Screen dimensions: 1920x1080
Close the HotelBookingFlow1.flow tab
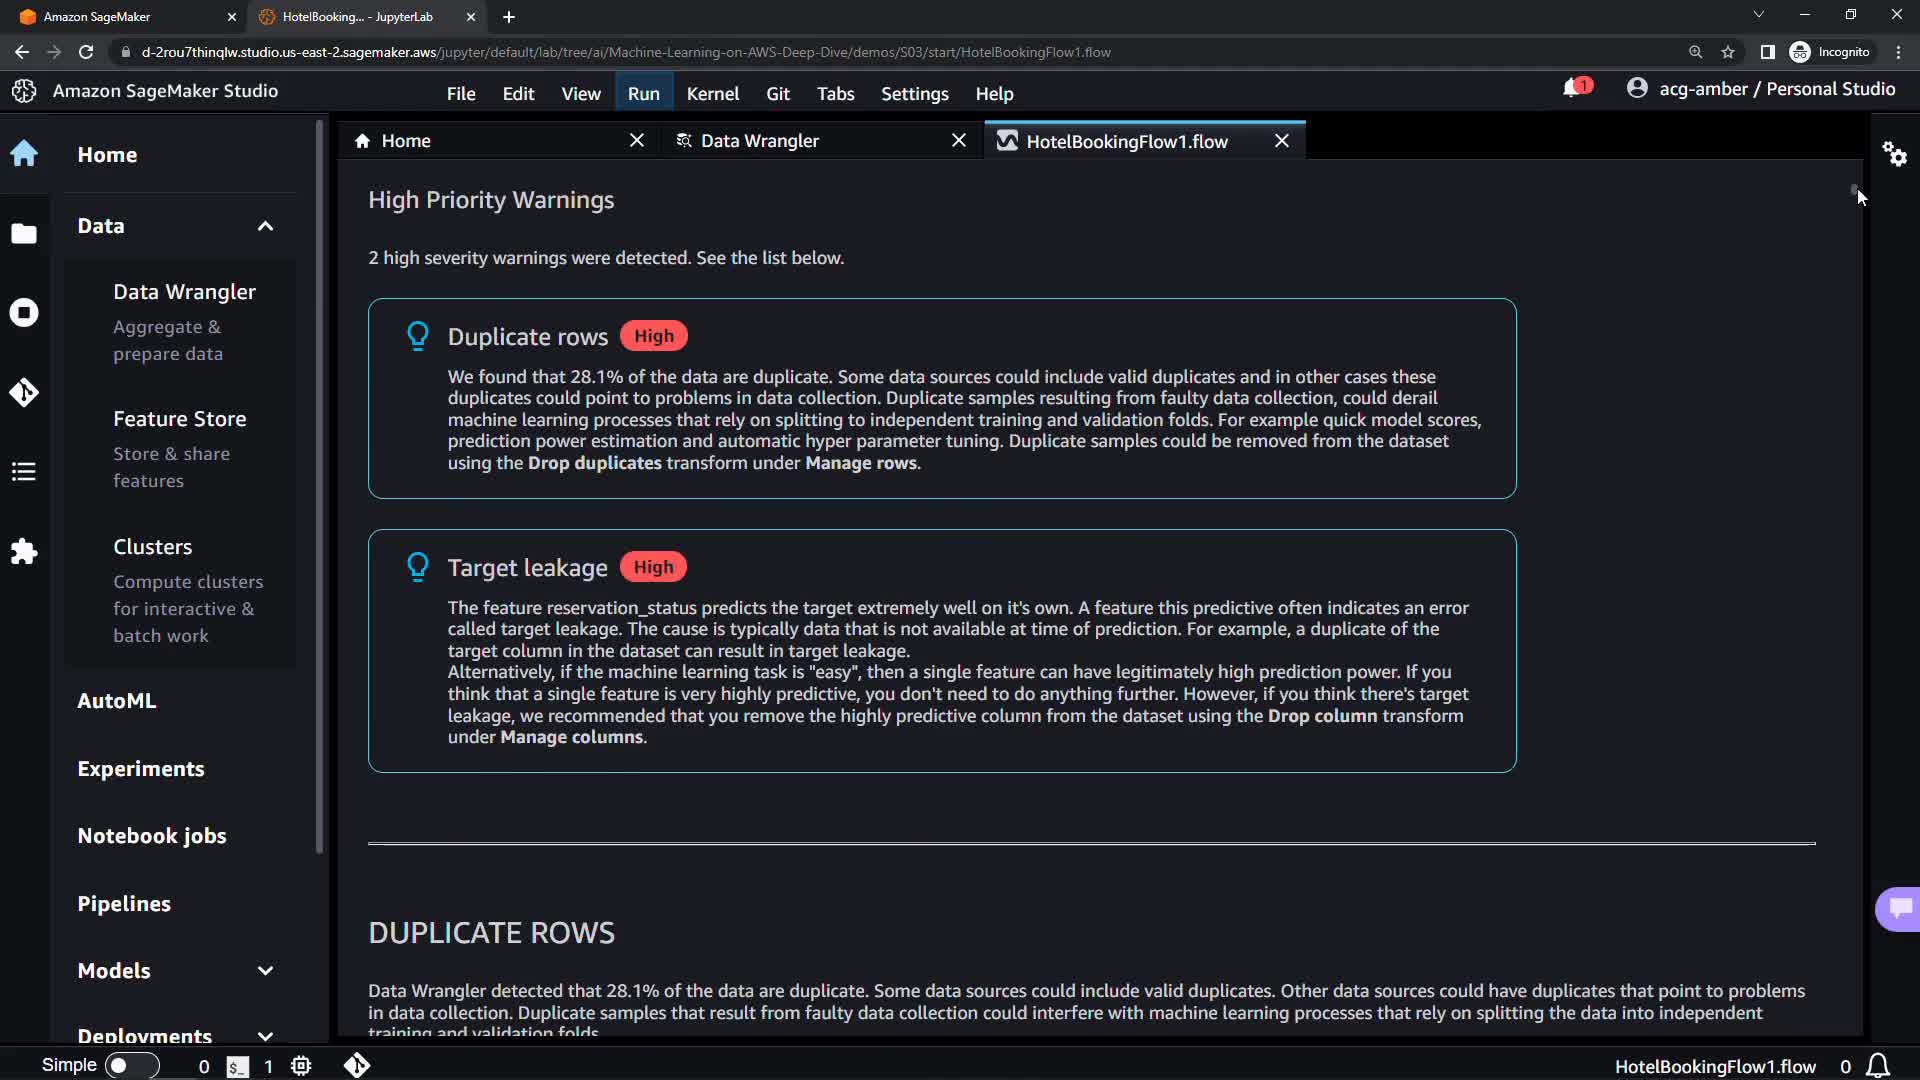1282,141
